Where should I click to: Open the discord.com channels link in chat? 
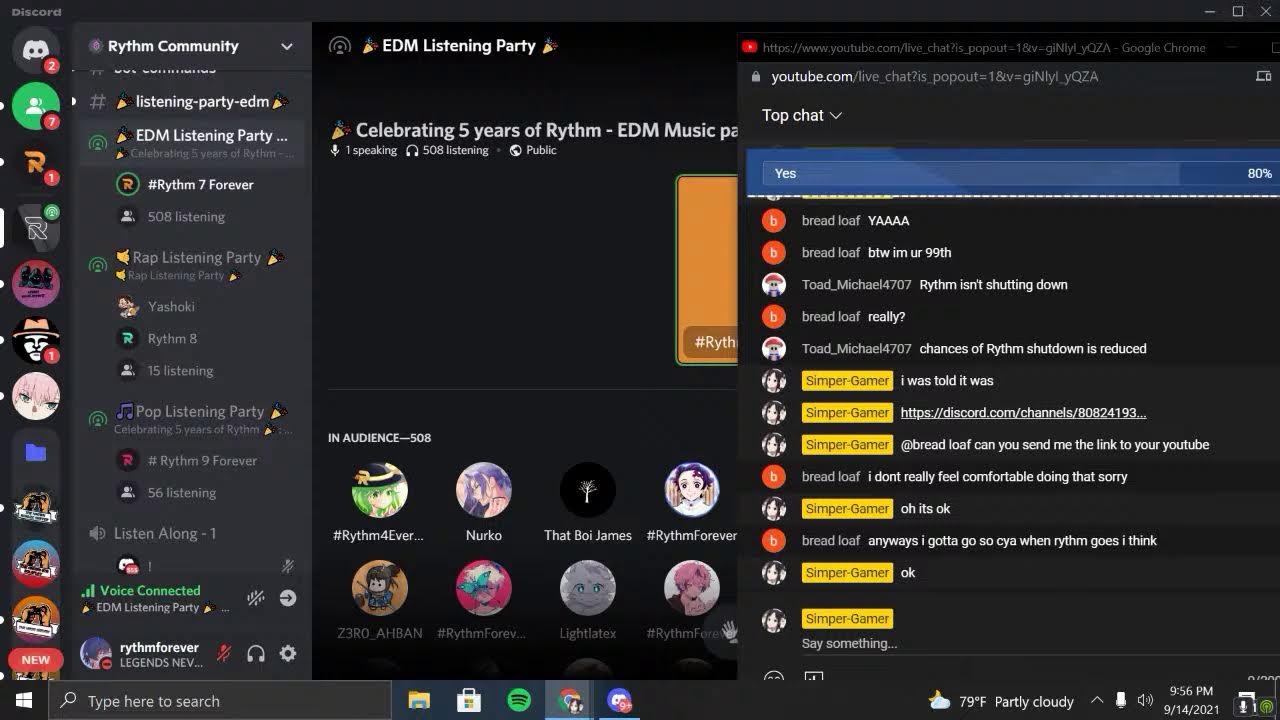1023,412
